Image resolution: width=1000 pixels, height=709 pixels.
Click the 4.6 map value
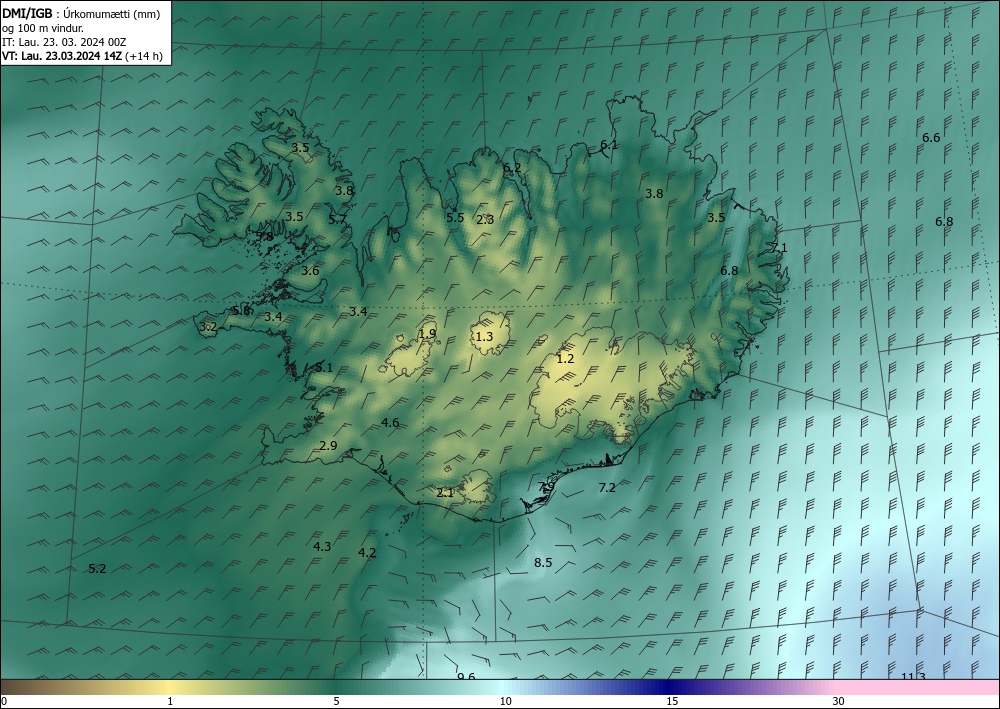coord(390,423)
